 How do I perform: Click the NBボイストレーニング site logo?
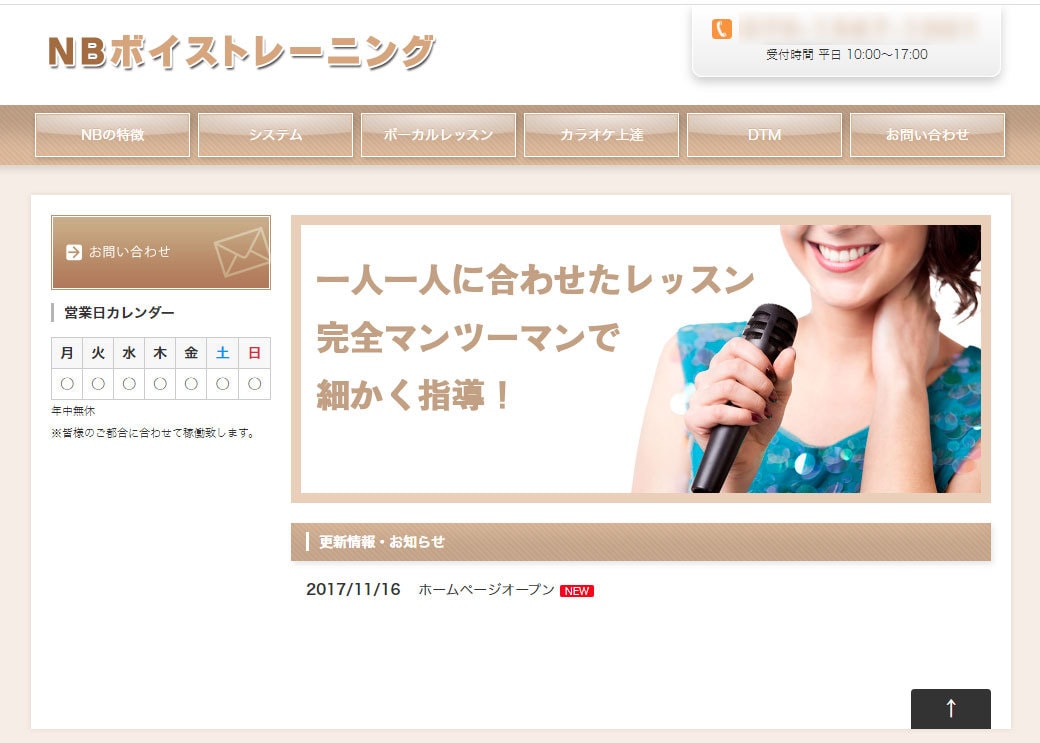(241, 52)
